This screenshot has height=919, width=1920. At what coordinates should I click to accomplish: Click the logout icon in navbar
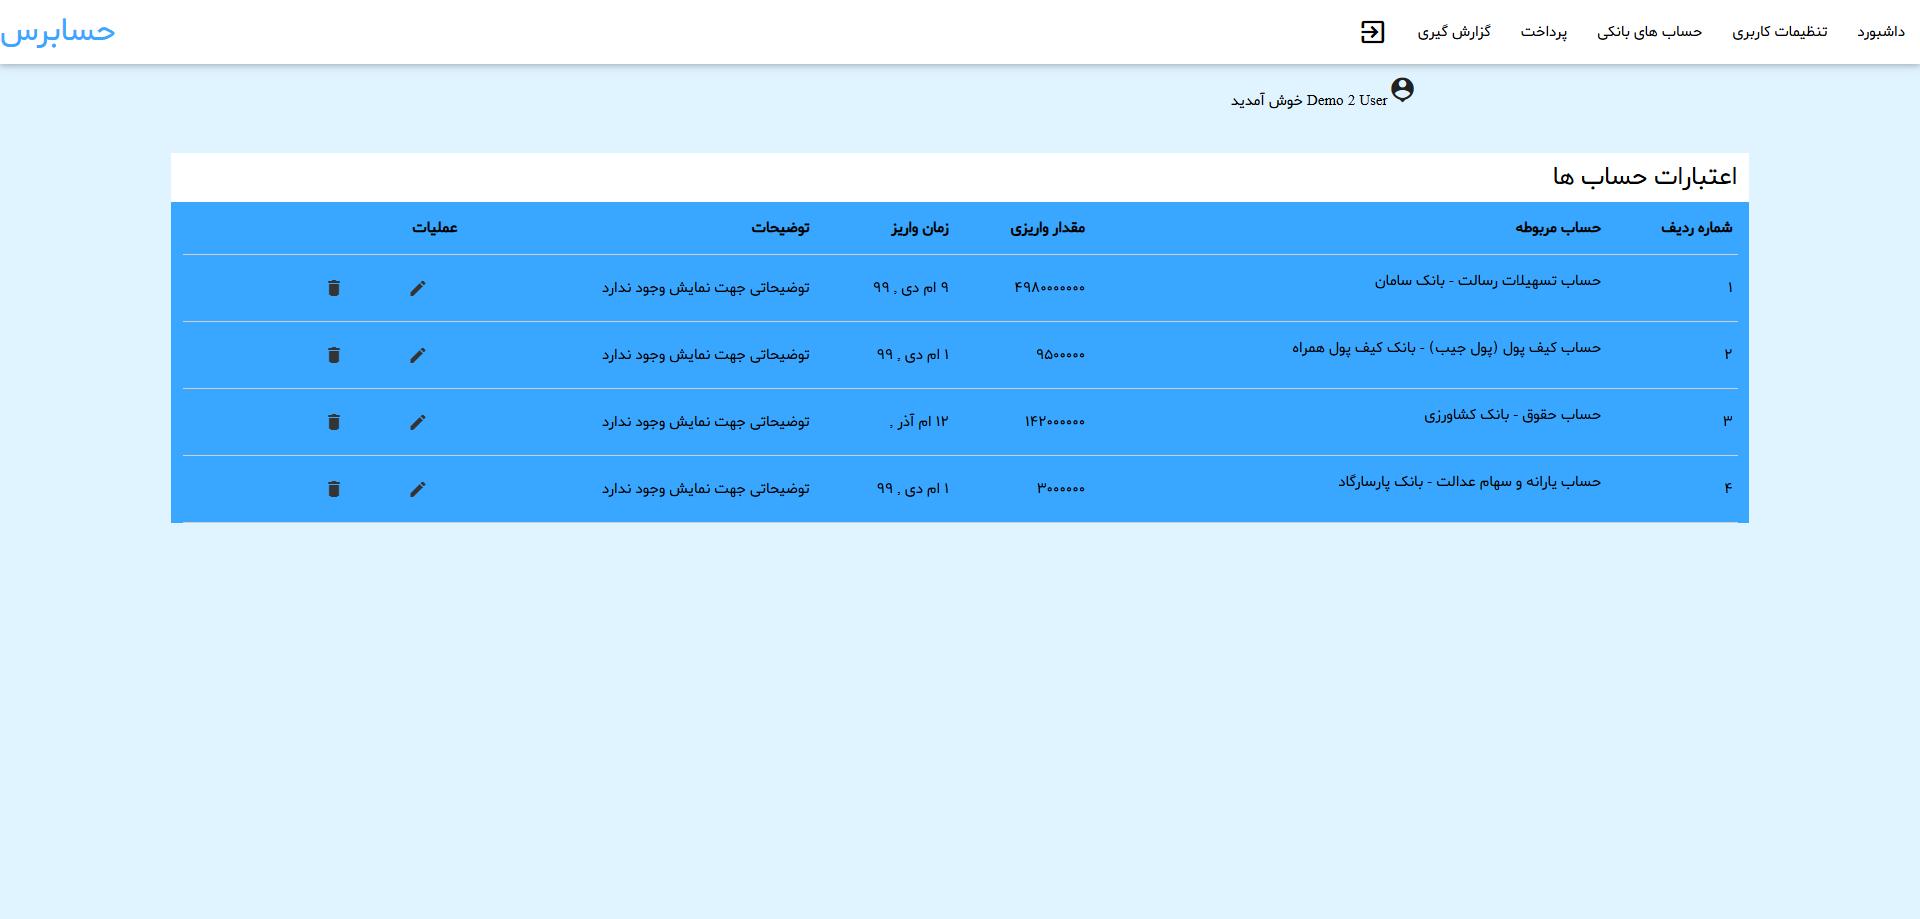[x=1372, y=32]
